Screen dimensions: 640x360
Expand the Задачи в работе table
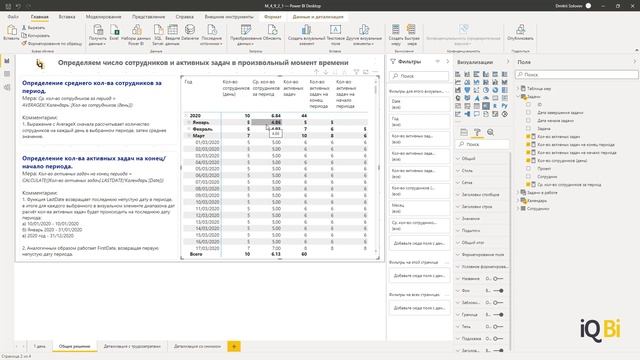point(518,192)
